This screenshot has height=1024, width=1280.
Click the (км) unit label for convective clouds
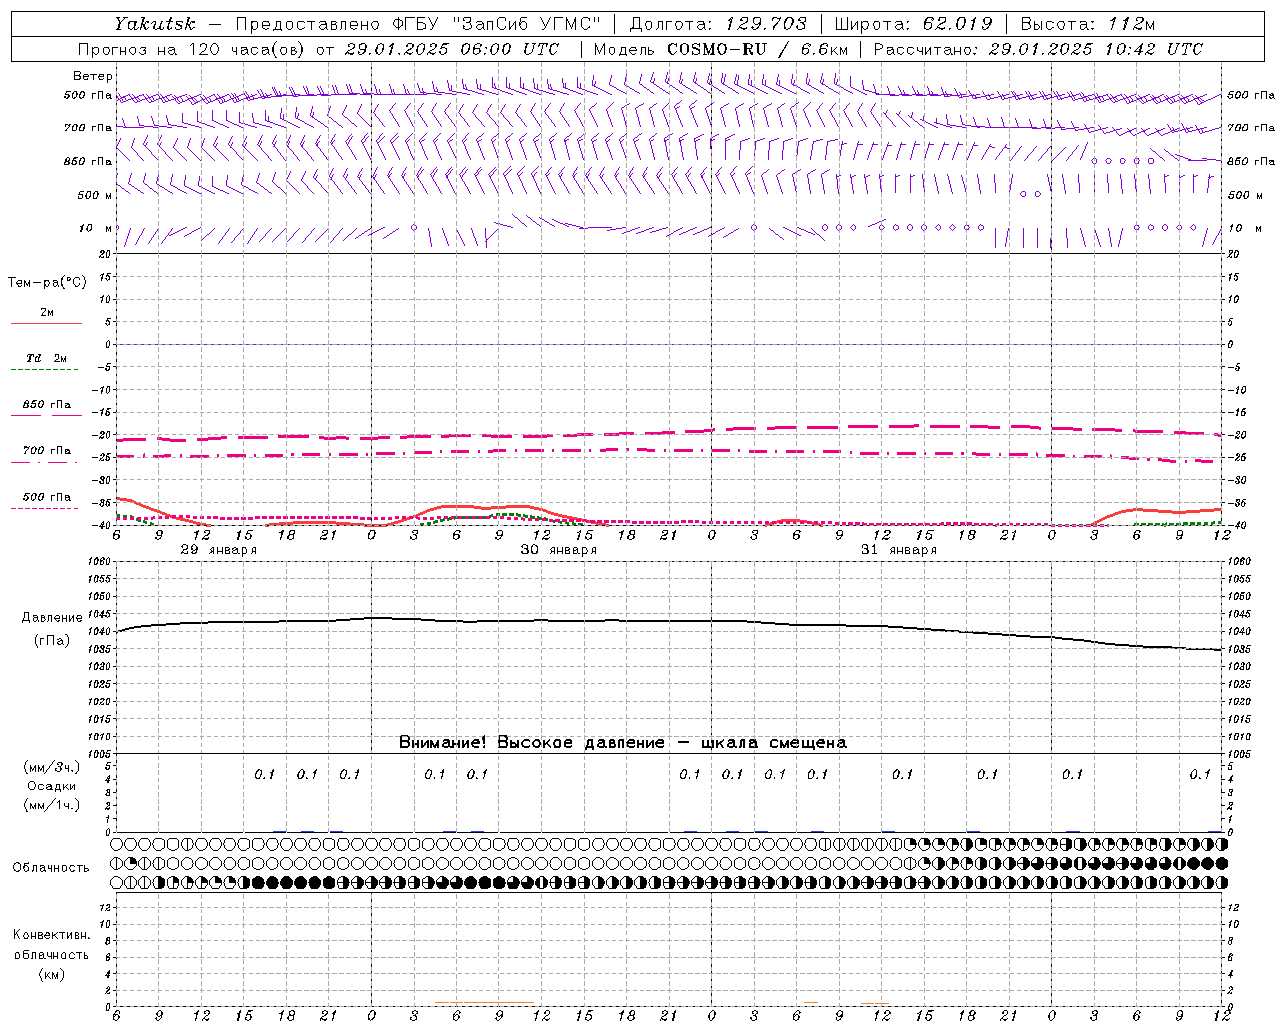(x=52, y=974)
